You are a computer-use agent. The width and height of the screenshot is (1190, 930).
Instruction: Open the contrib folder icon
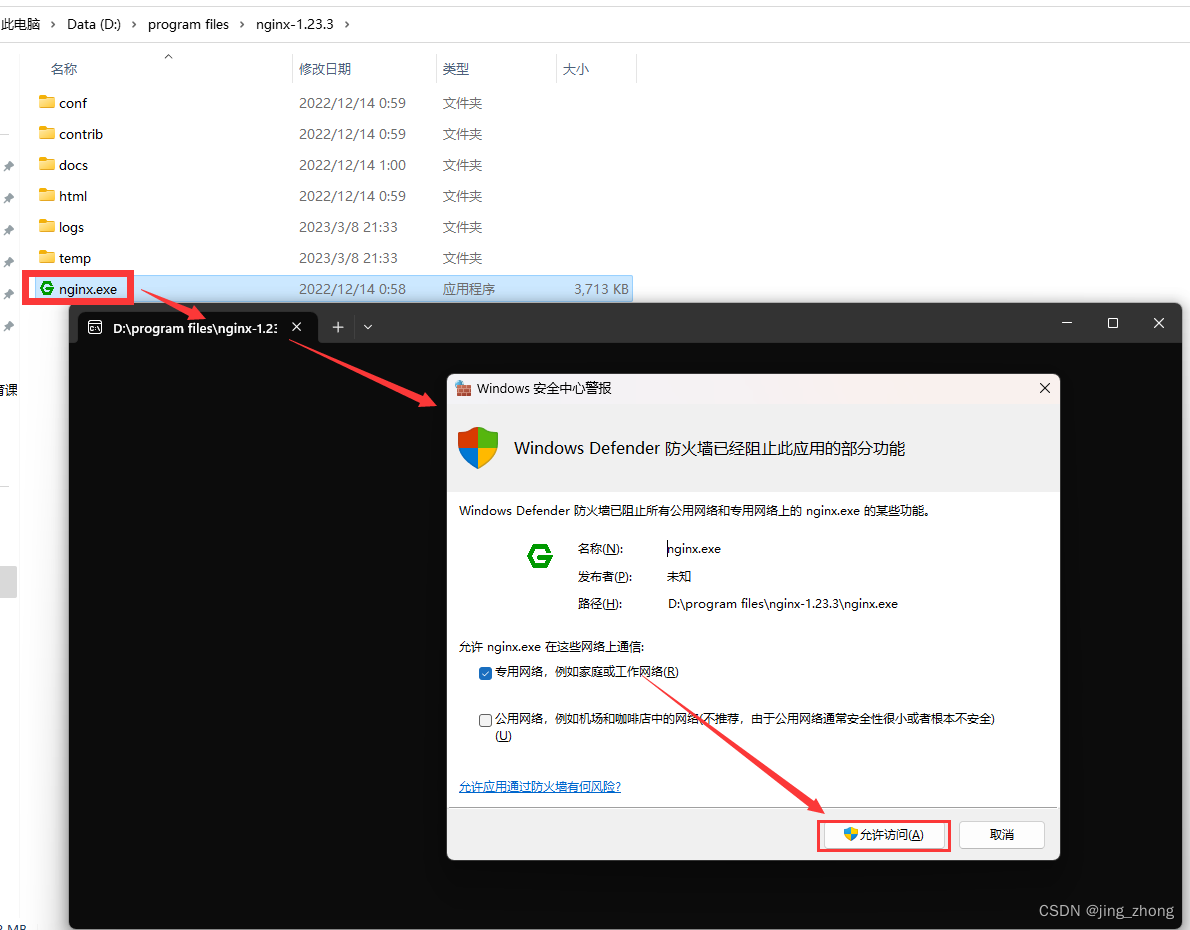pyautogui.click(x=47, y=133)
